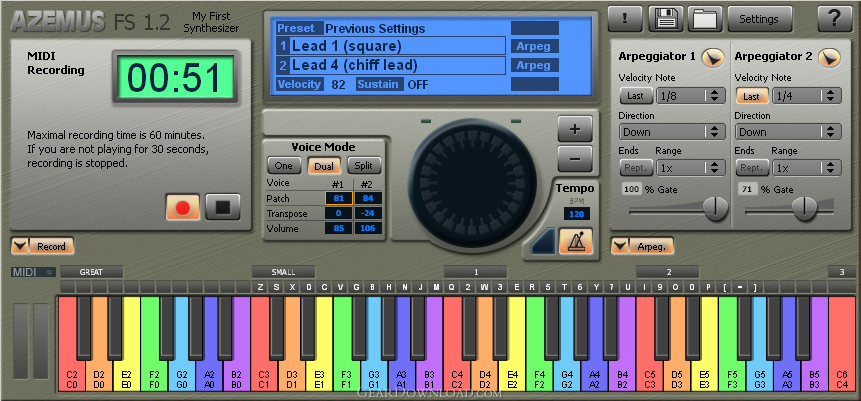The image size is (861, 401).
Task: Select One voice mode
Action: [x=284, y=166]
